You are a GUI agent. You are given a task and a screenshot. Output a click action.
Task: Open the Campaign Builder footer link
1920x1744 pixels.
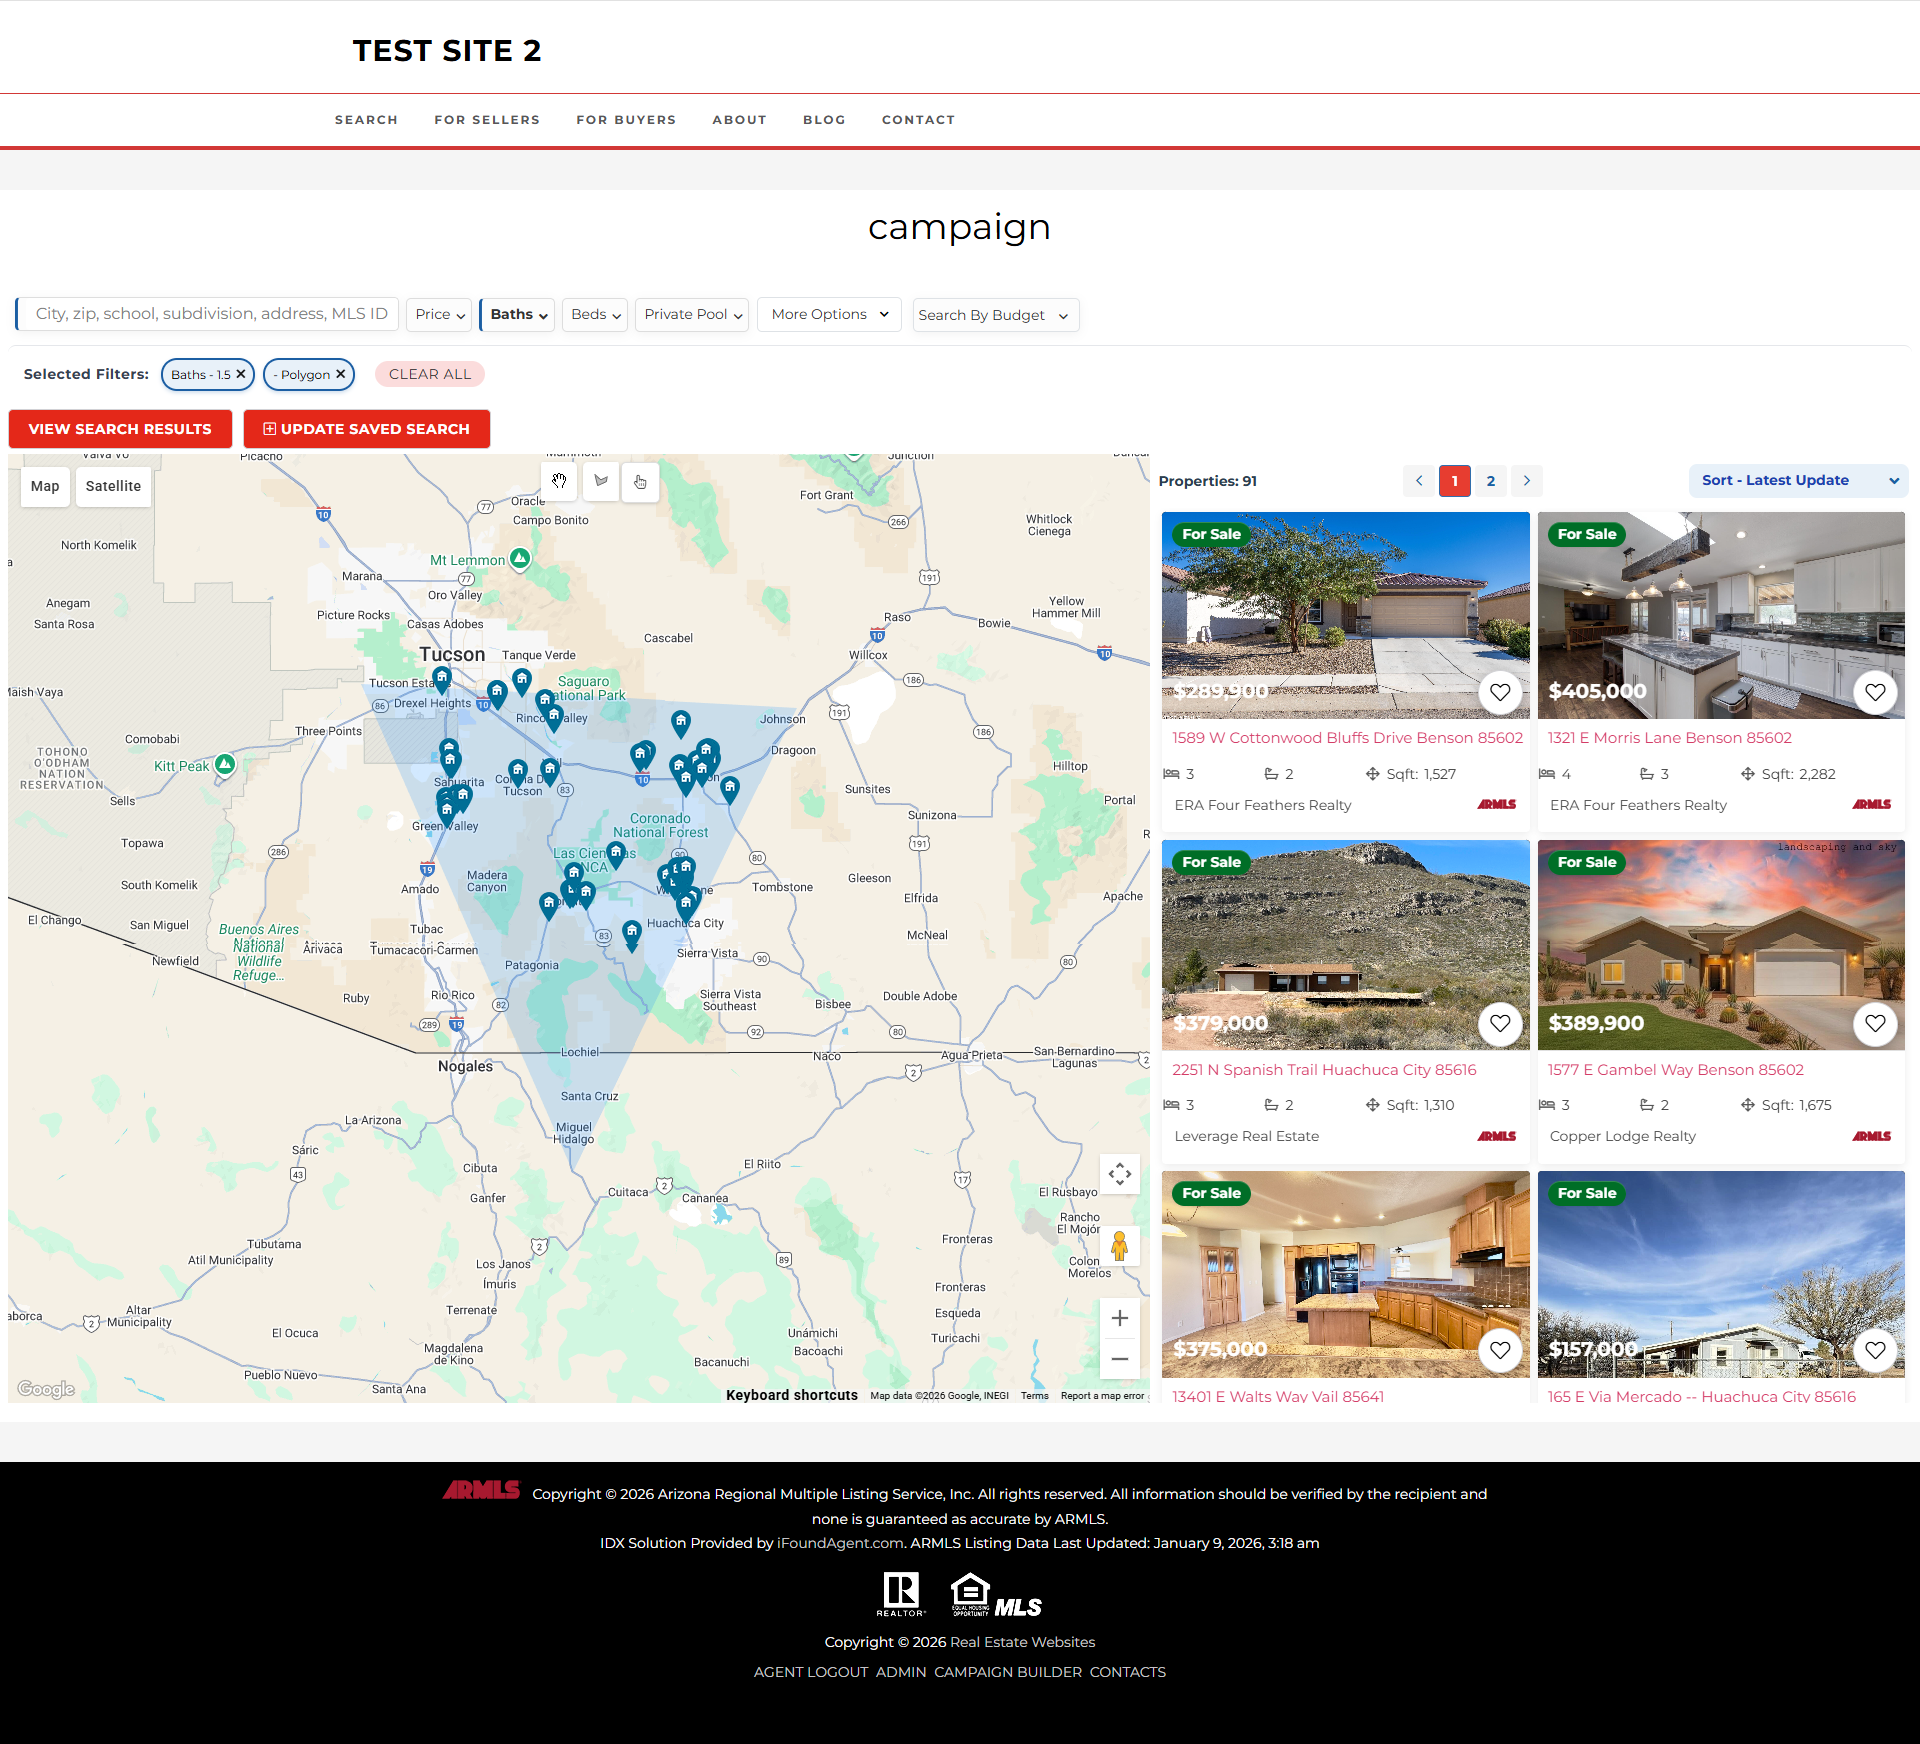pyautogui.click(x=1008, y=1672)
